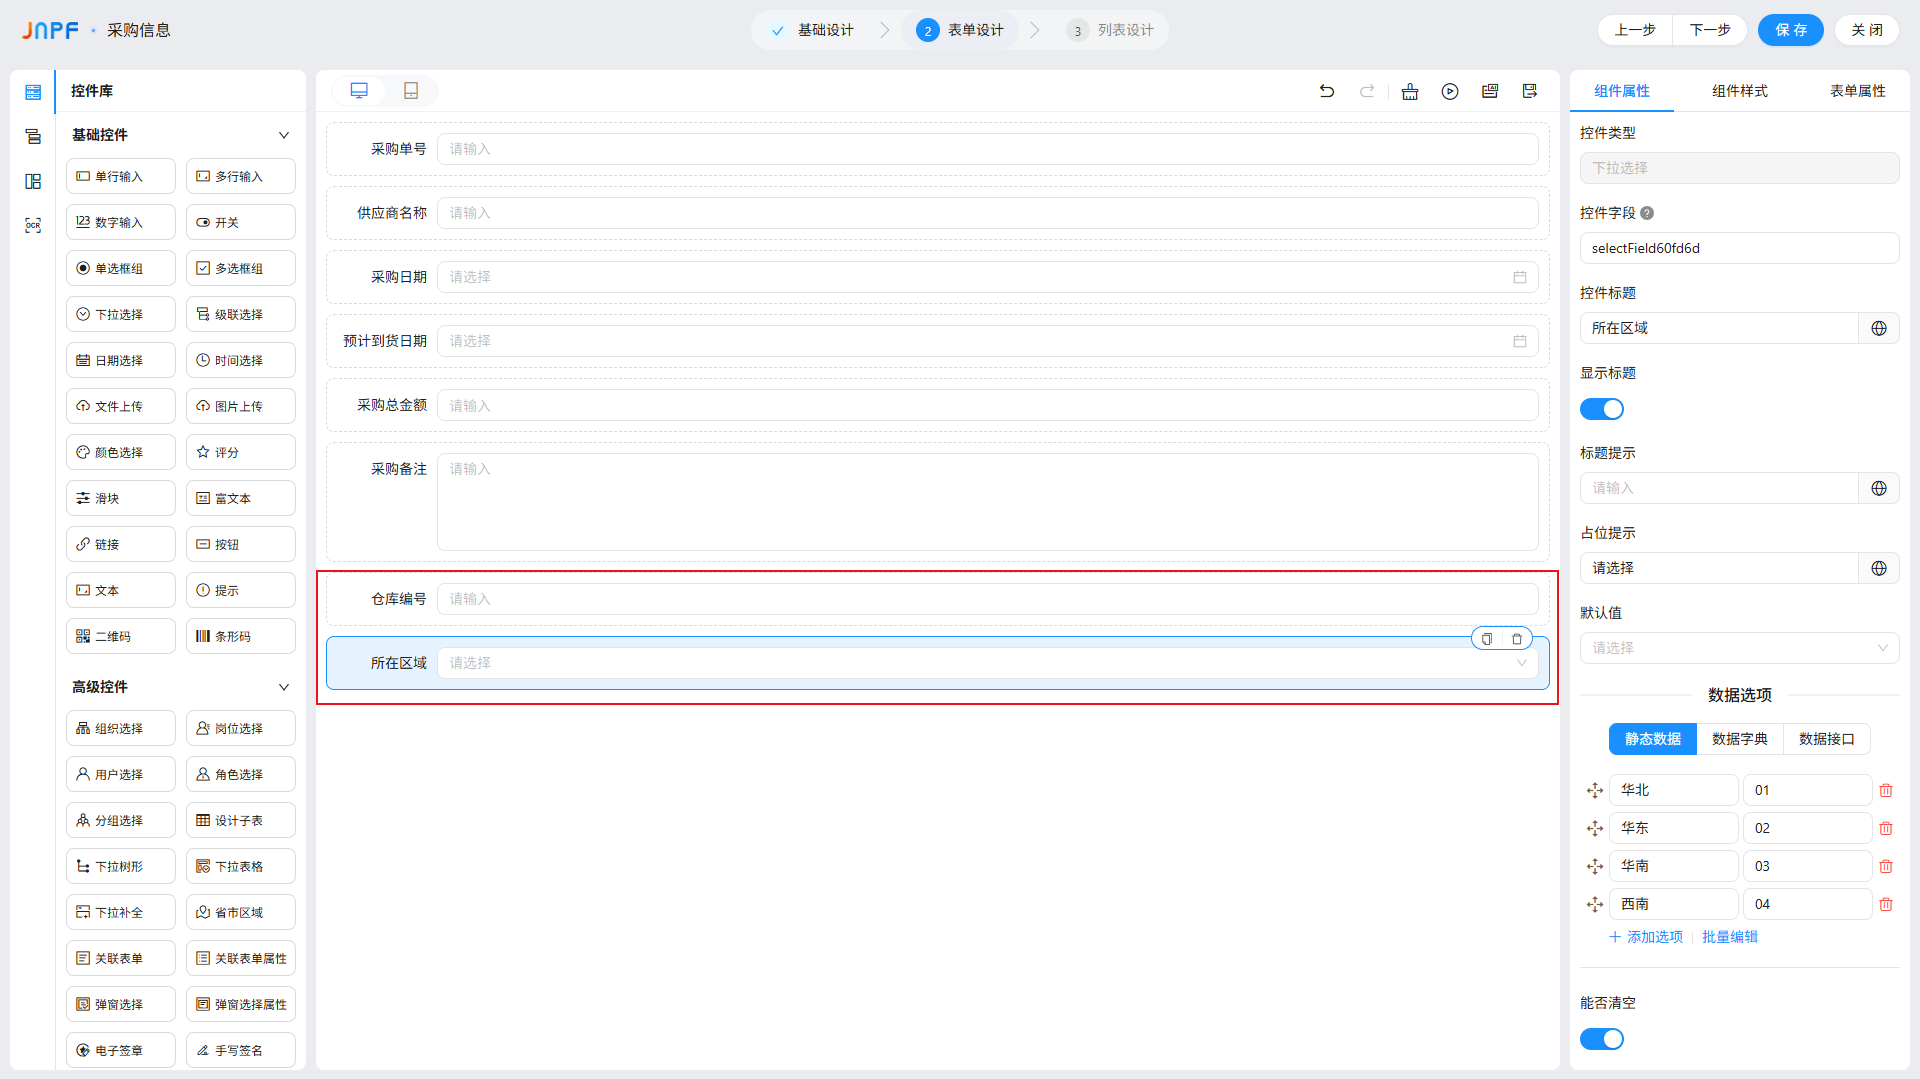Toggle the 显示标题 switch
This screenshot has height=1079, width=1920.
pyautogui.click(x=1601, y=409)
